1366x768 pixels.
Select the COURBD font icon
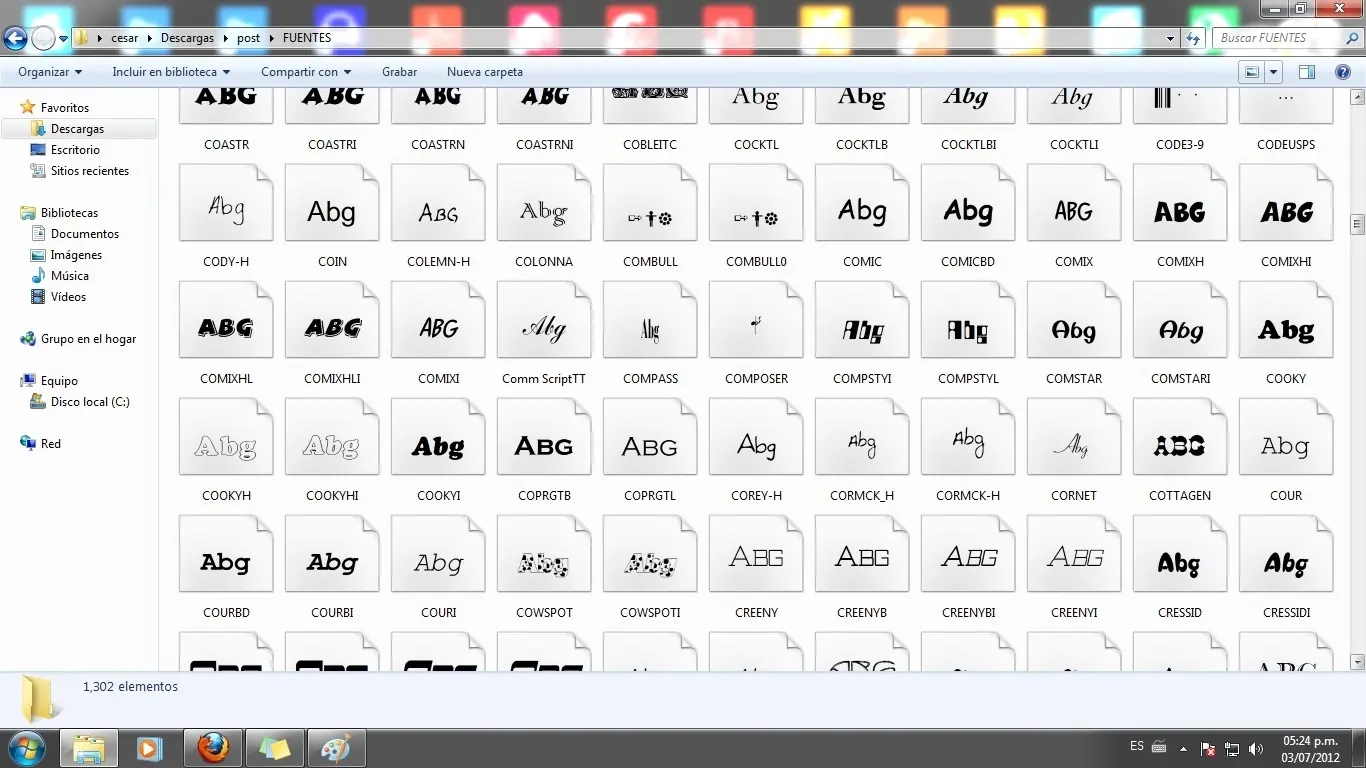click(x=226, y=554)
